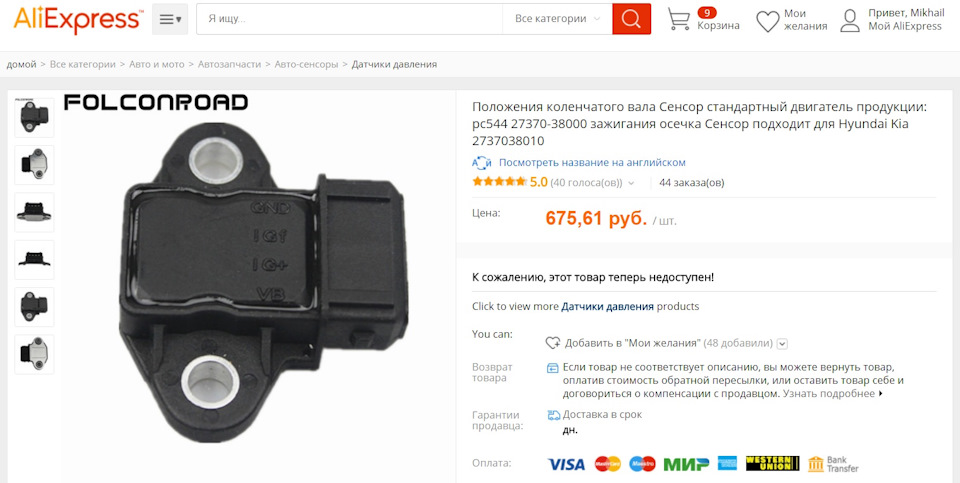Open 'Автозапчасти' breadcrumb
The image size is (960, 483).
[230, 64]
